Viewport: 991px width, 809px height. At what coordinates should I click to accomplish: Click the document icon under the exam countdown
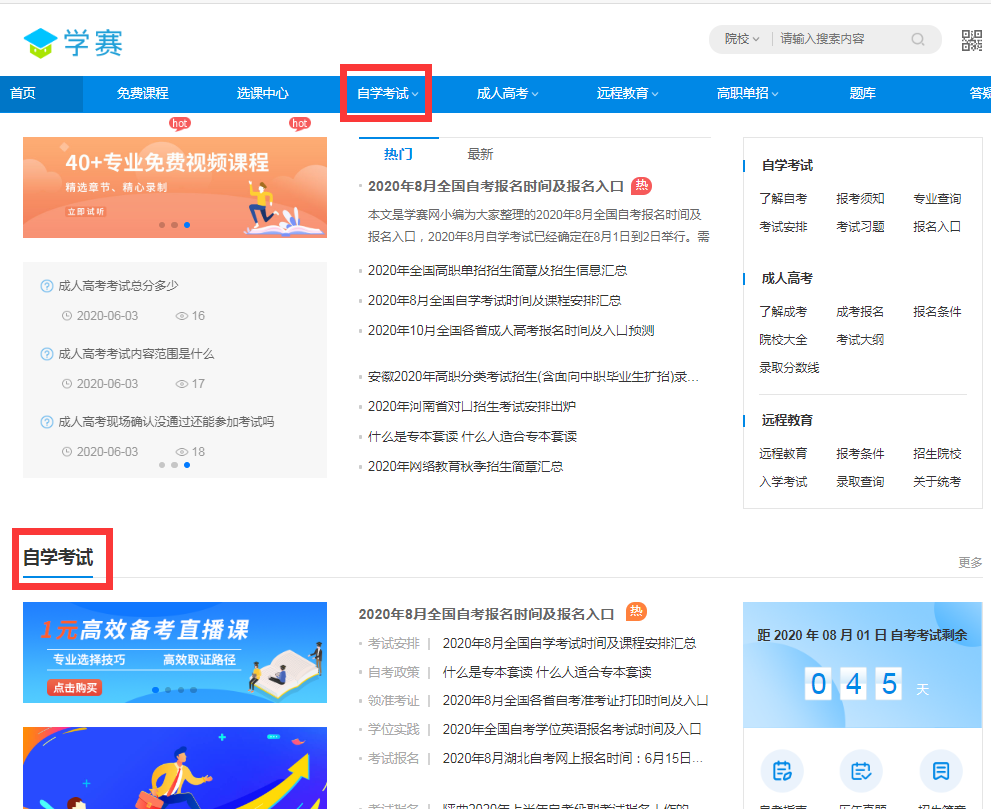pos(940,771)
